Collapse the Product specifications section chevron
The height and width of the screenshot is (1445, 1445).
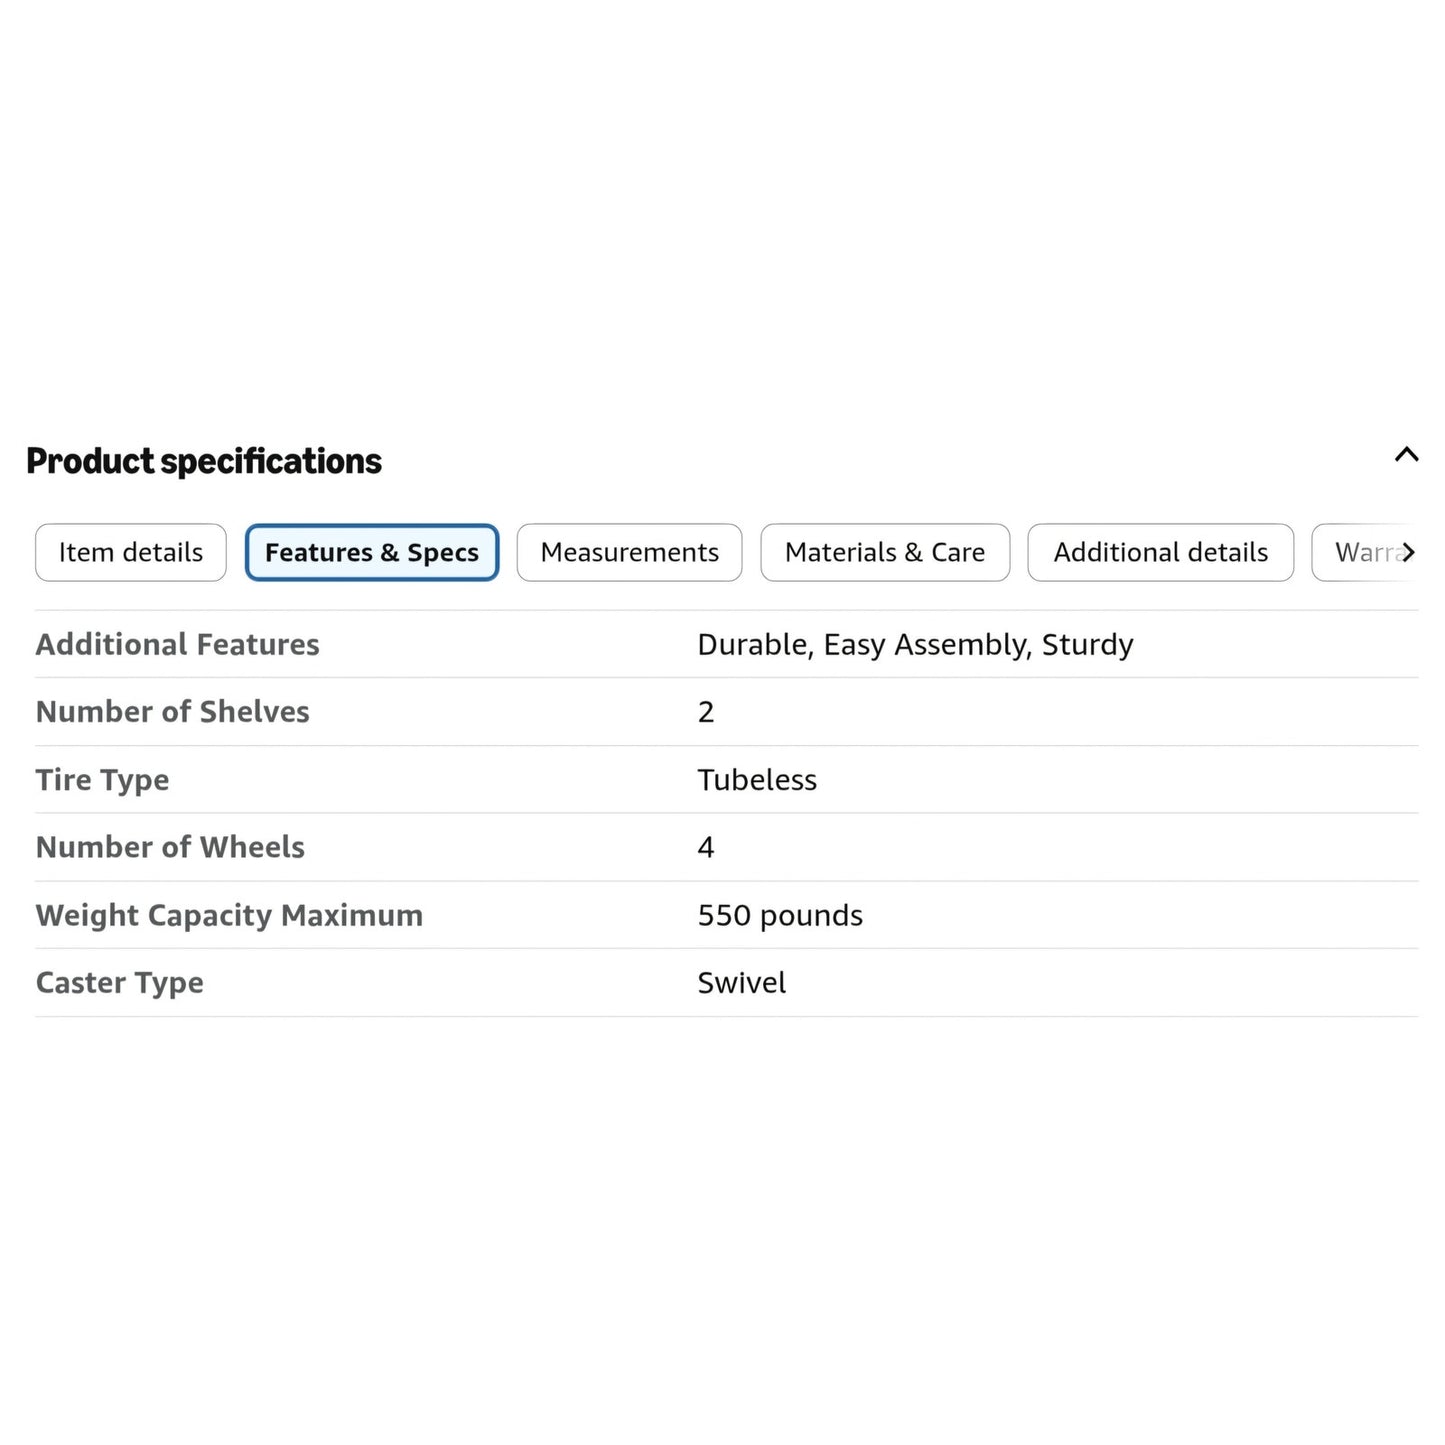pyautogui.click(x=1406, y=455)
